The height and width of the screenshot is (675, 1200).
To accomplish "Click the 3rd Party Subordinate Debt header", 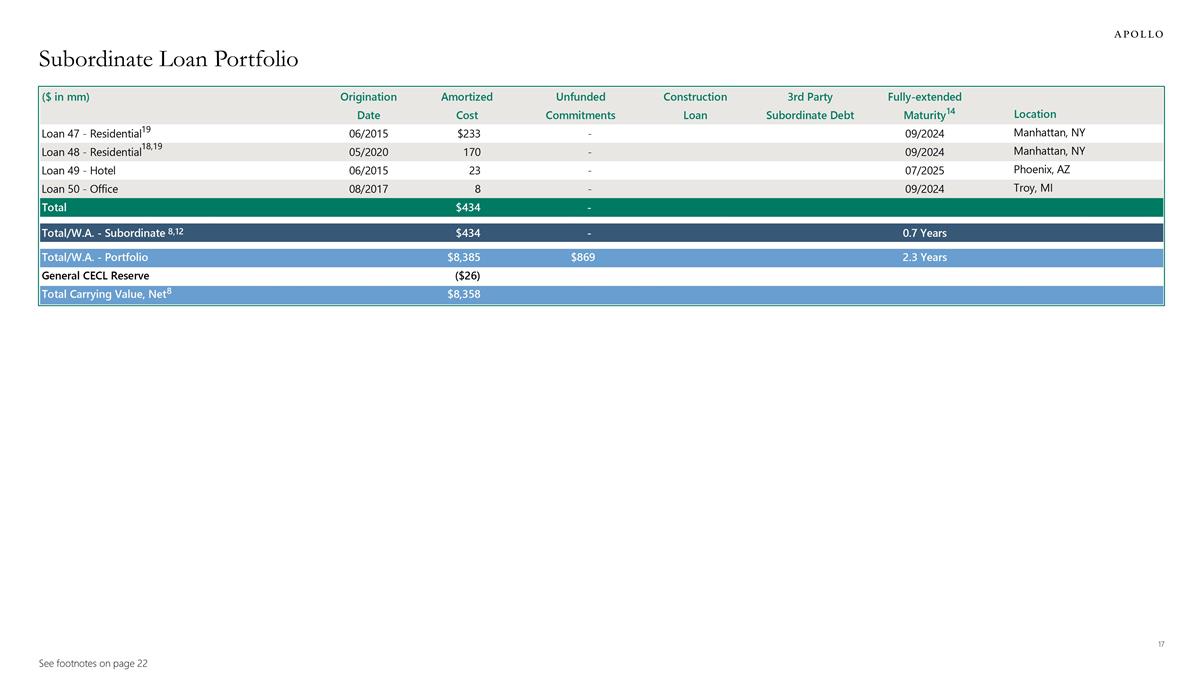I will coord(809,106).
